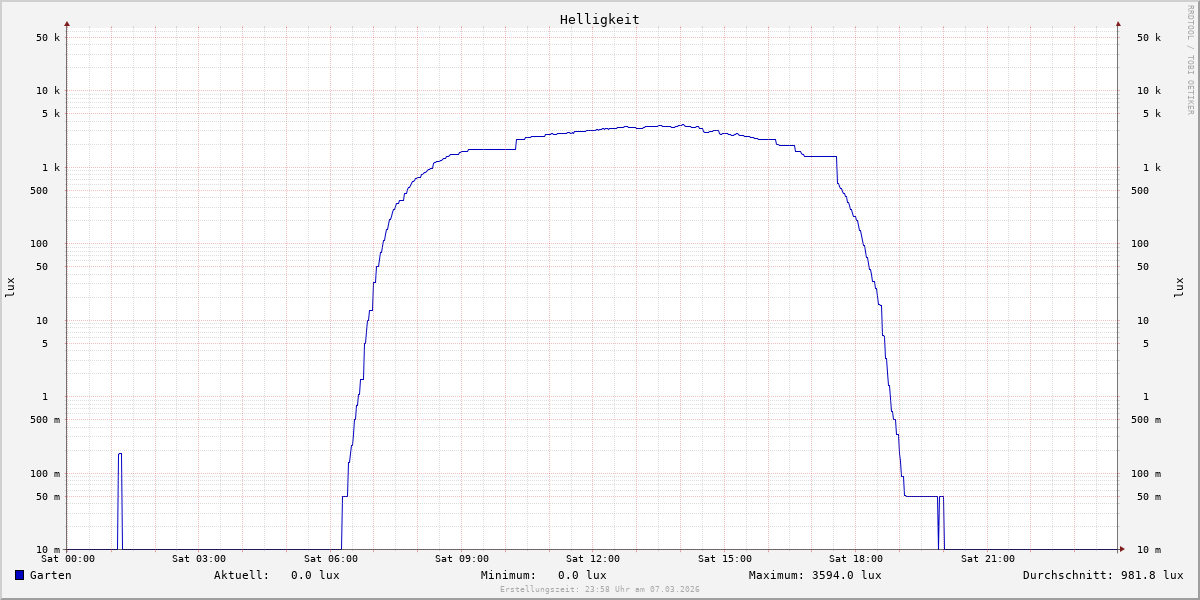Click the Garten legend label
Image resolution: width=1200 pixels, height=600 pixels.
point(50,575)
